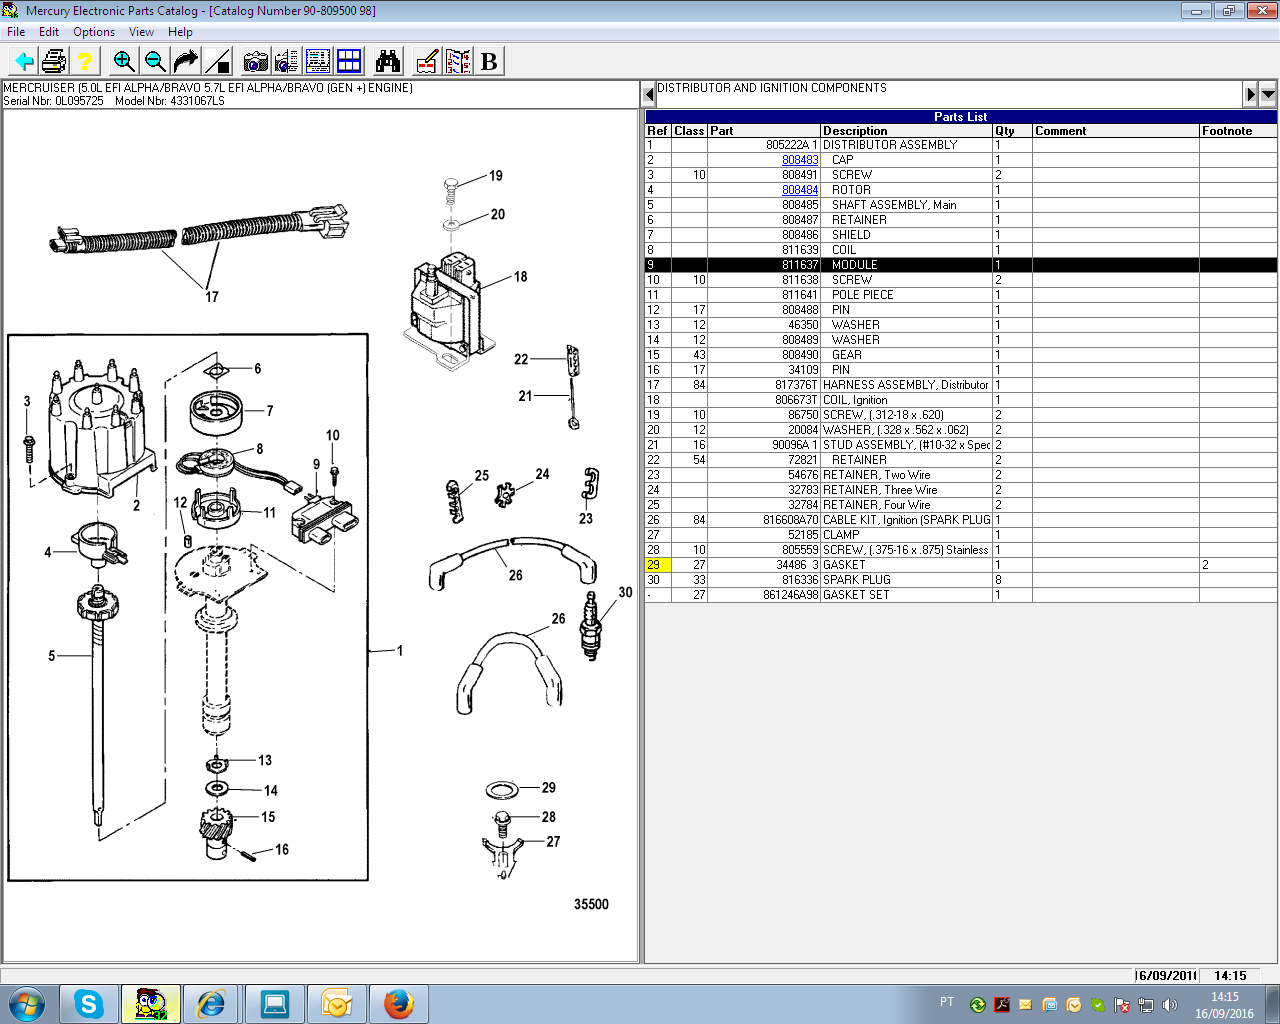Open the File menu
The image size is (1280, 1024).
tap(16, 32)
